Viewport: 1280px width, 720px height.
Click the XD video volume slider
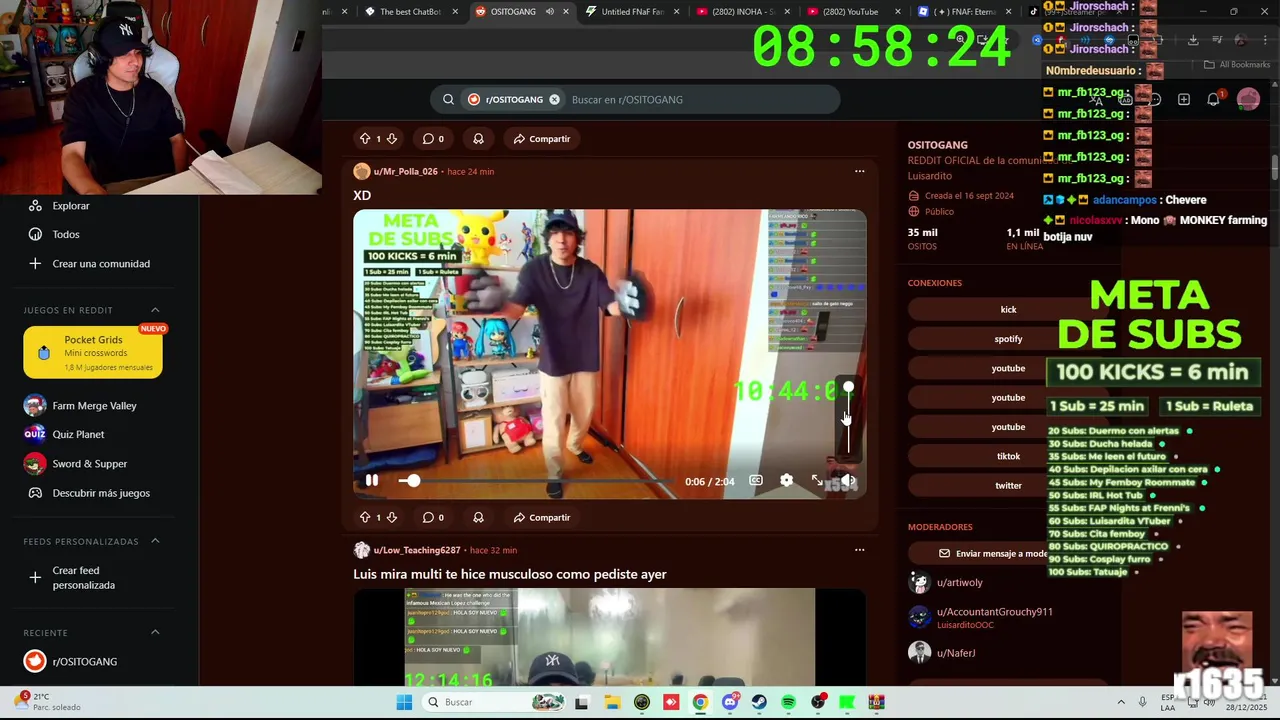click(x=848, y=420)
